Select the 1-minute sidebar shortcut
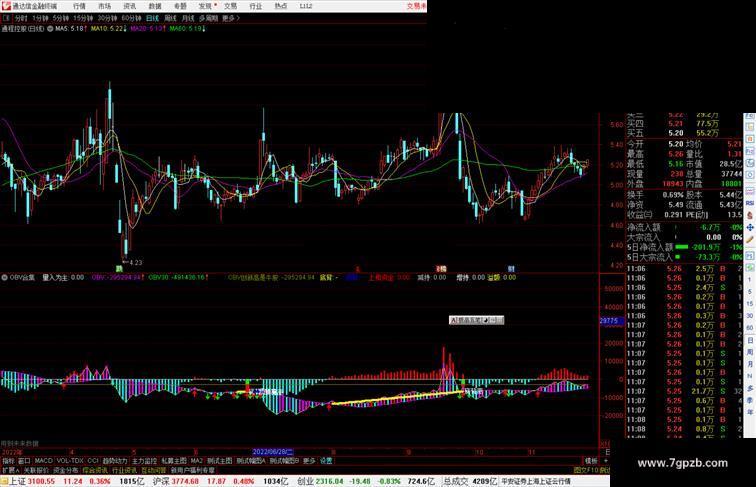Image resolution: width=756 pixels, height=487 pixels. pos(750,280)
